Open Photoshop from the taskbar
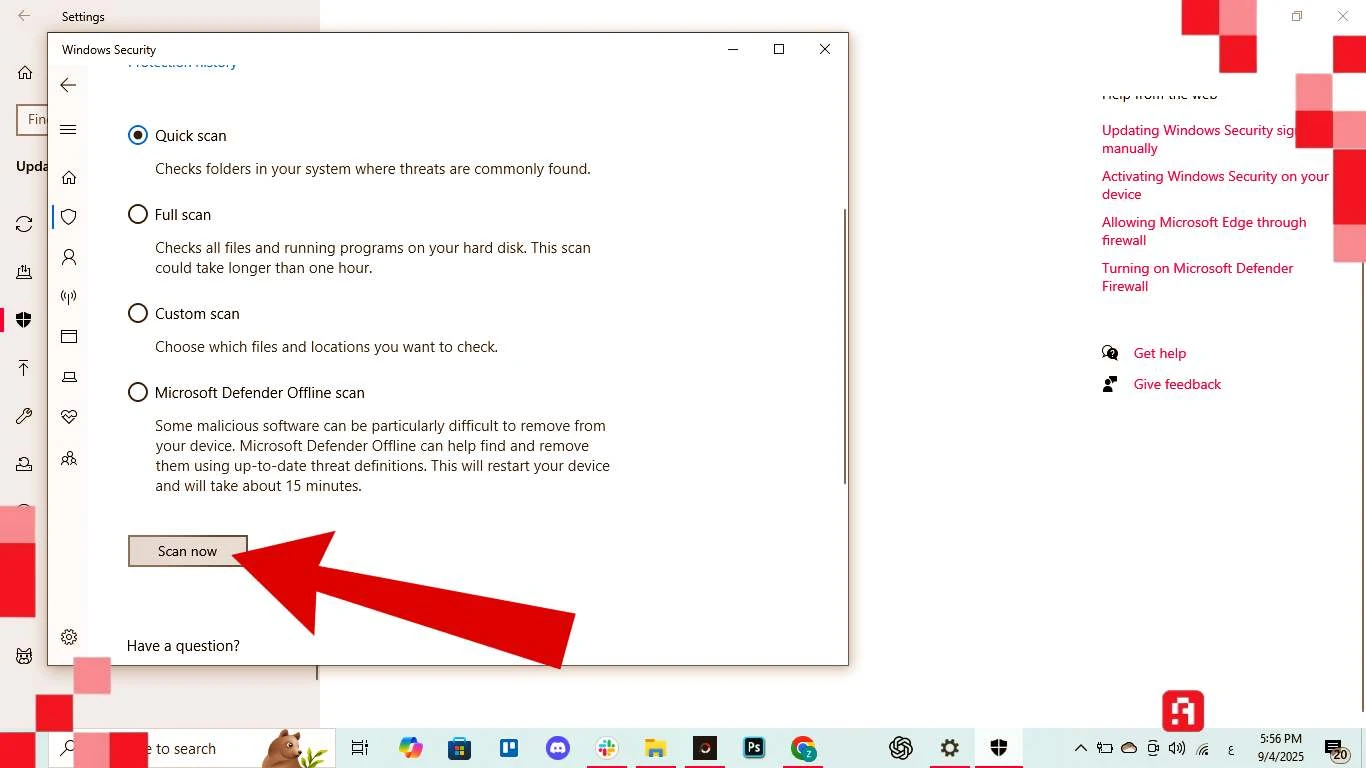 pyautogui.click(x=754, y=748)
